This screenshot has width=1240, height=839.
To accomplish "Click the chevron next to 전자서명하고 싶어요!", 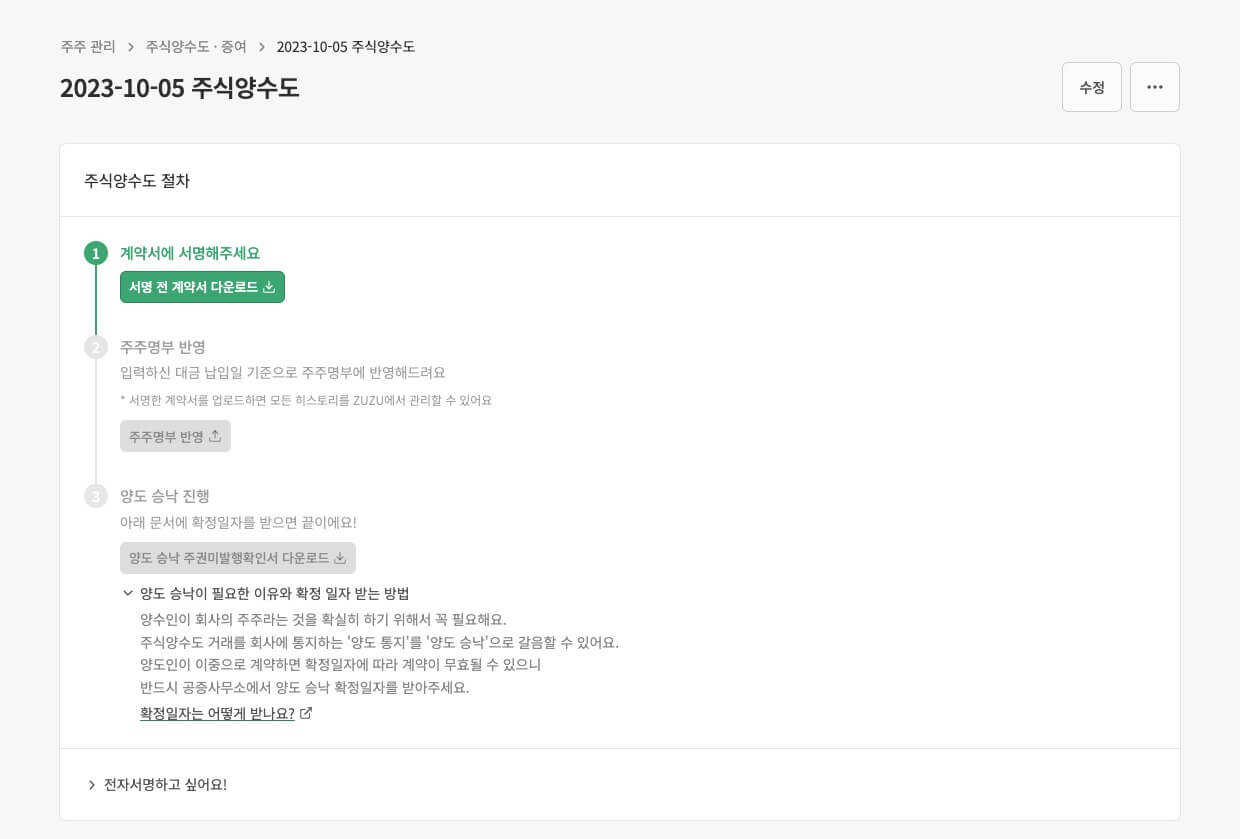I will [91, 784].
